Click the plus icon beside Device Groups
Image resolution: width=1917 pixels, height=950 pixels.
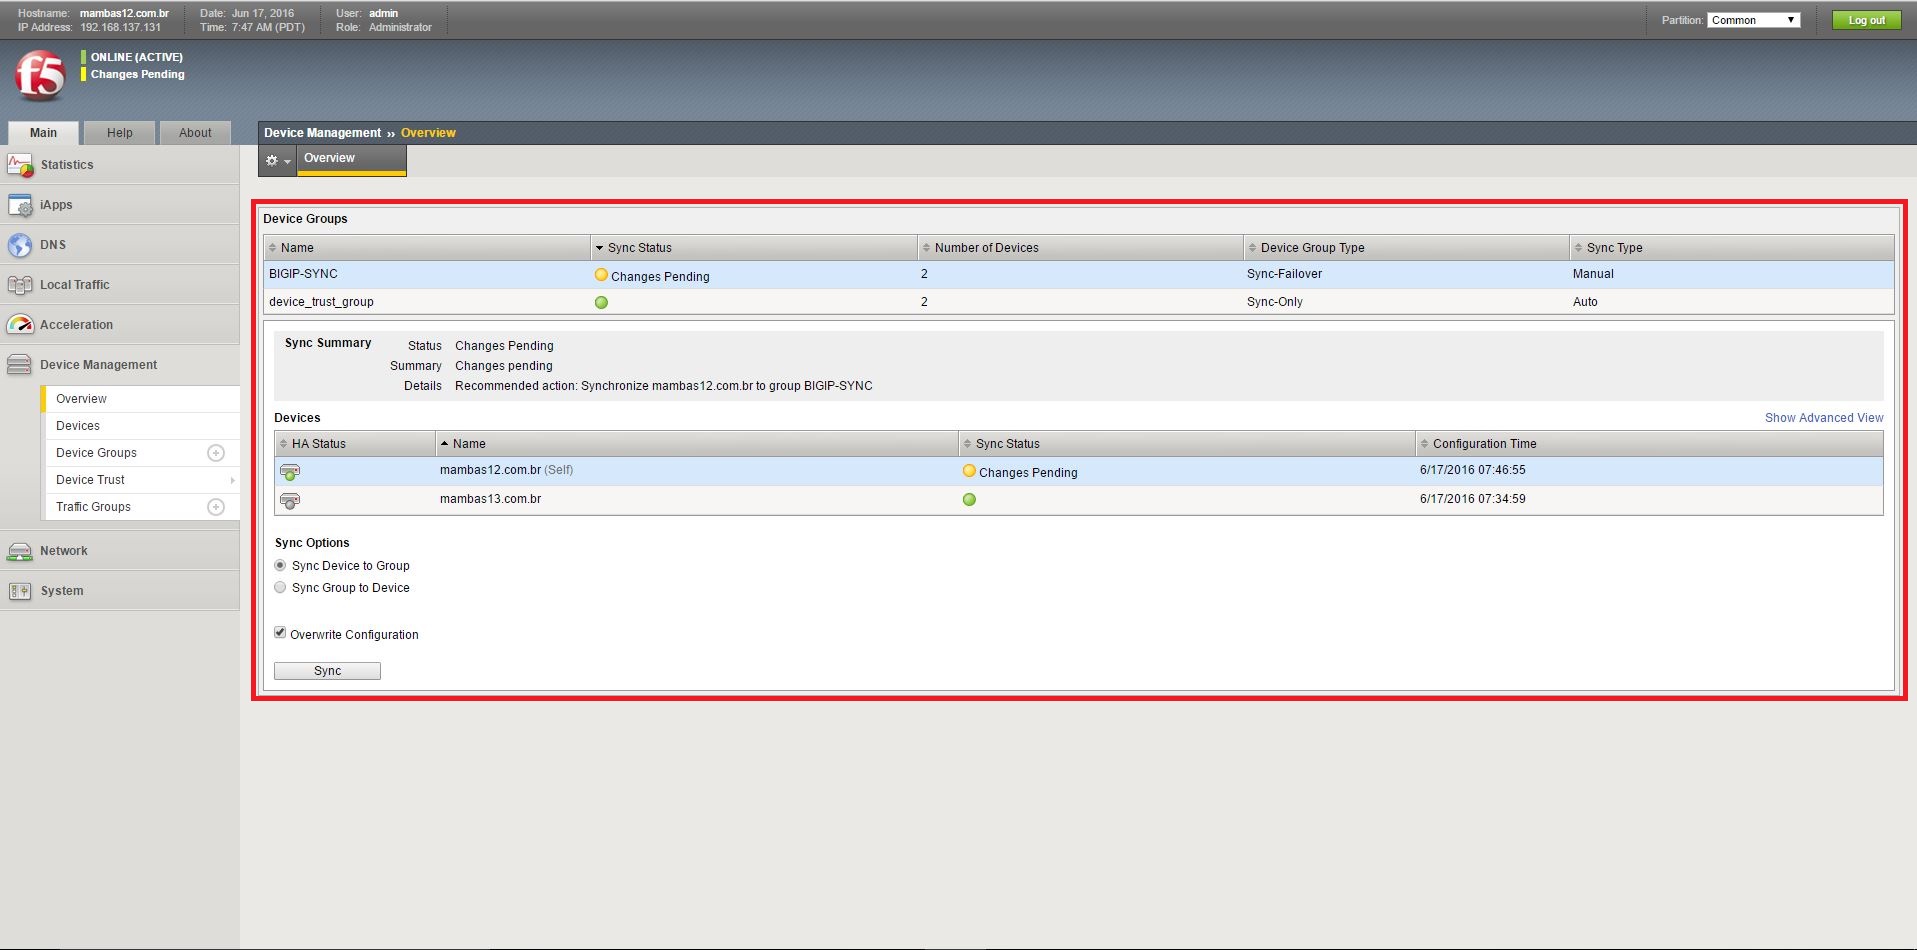[215, 453]
